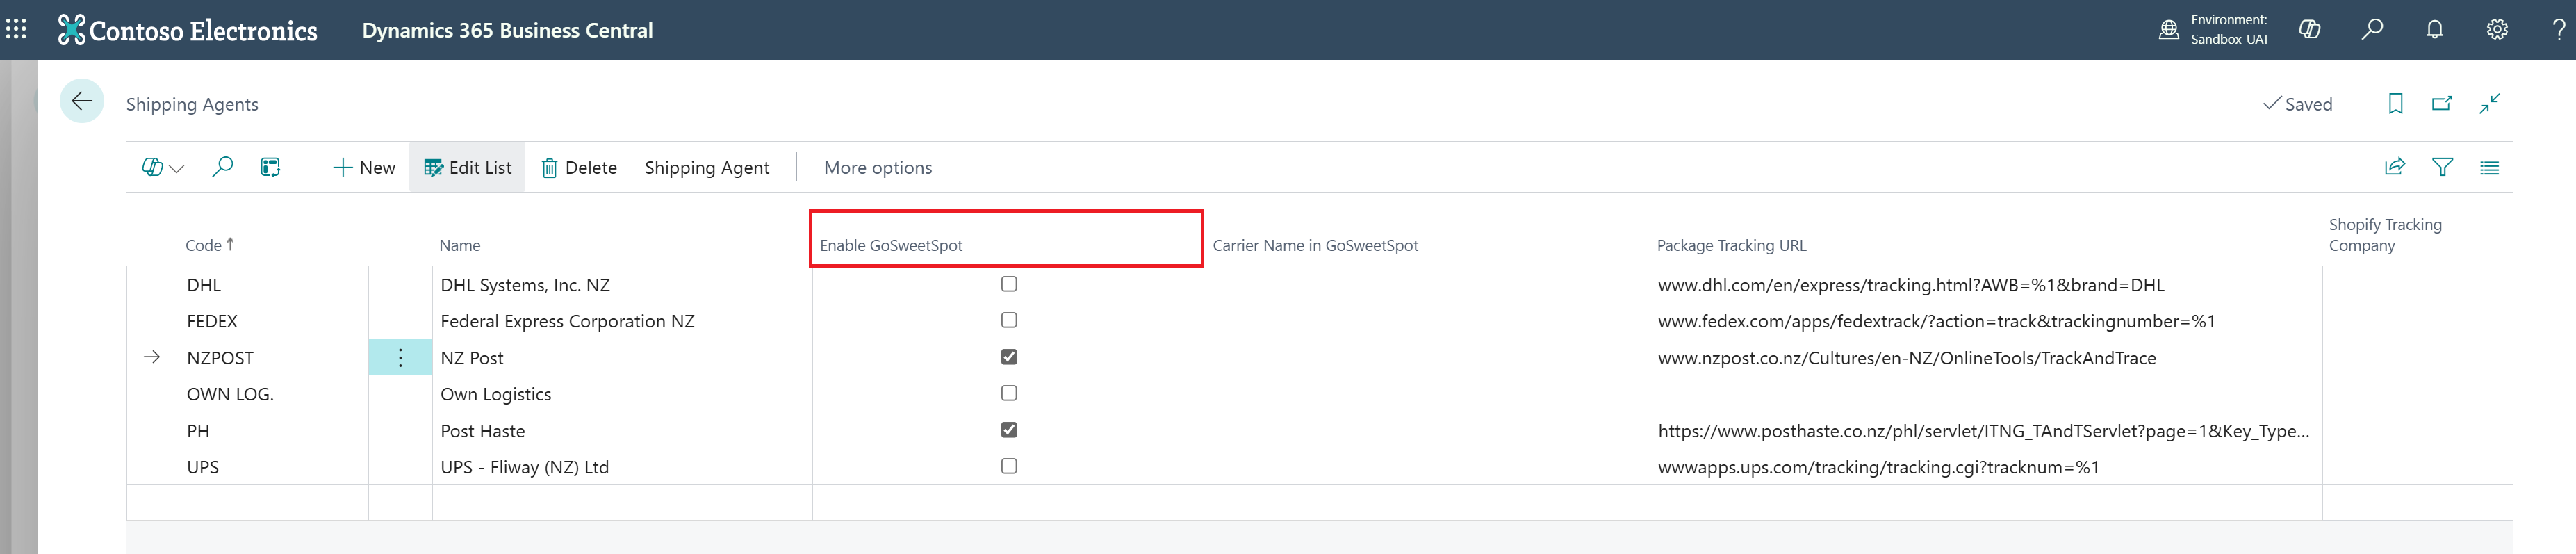
Task: Click the nzpost.co.nz tracking URL cell
Action: [x=1985, y=358]
